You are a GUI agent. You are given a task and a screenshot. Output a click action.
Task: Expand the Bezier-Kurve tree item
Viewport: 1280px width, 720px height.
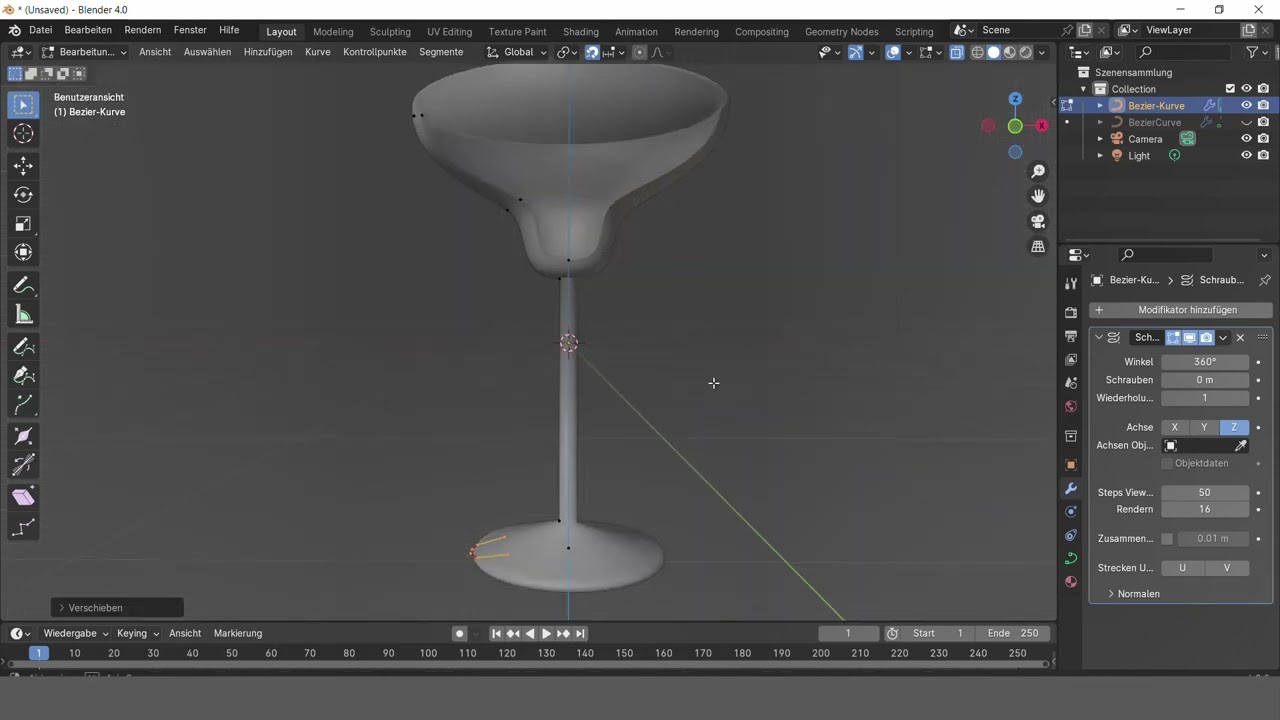point(1100,106)
